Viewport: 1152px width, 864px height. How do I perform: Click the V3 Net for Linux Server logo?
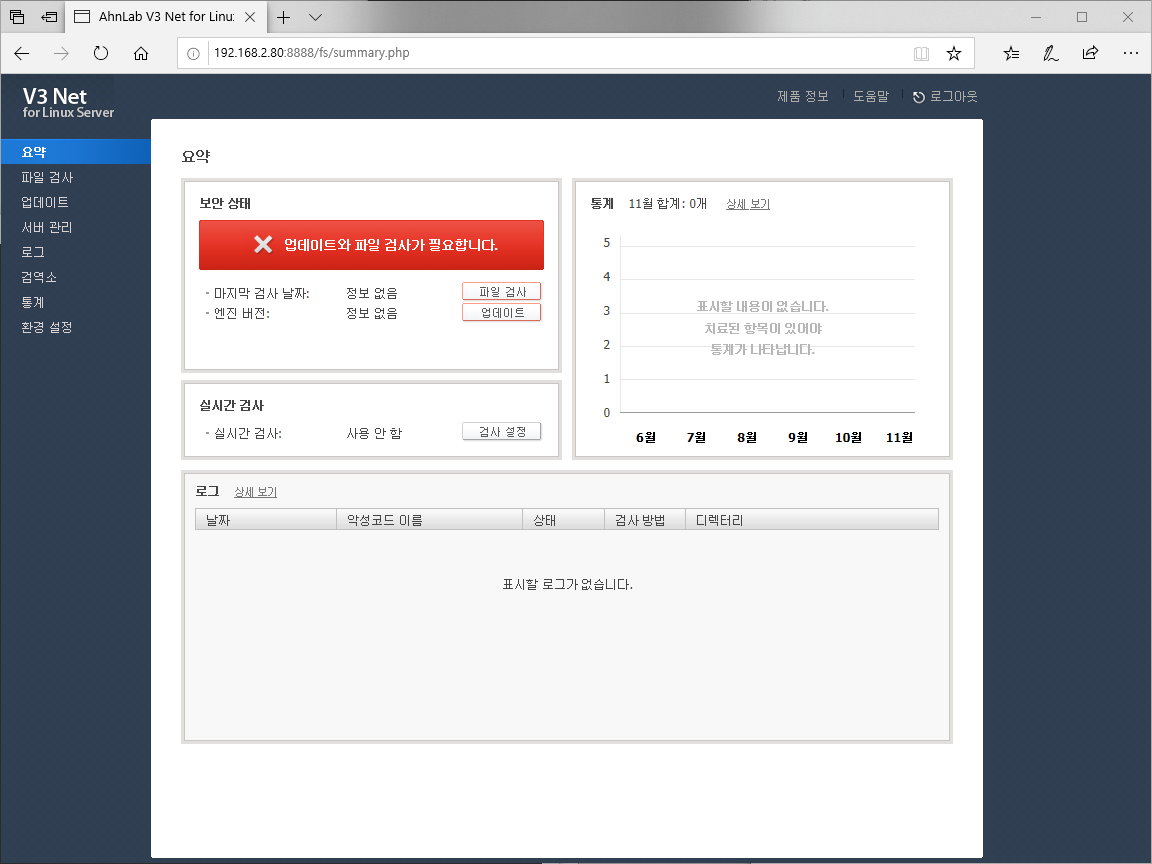tap(68, 103)
